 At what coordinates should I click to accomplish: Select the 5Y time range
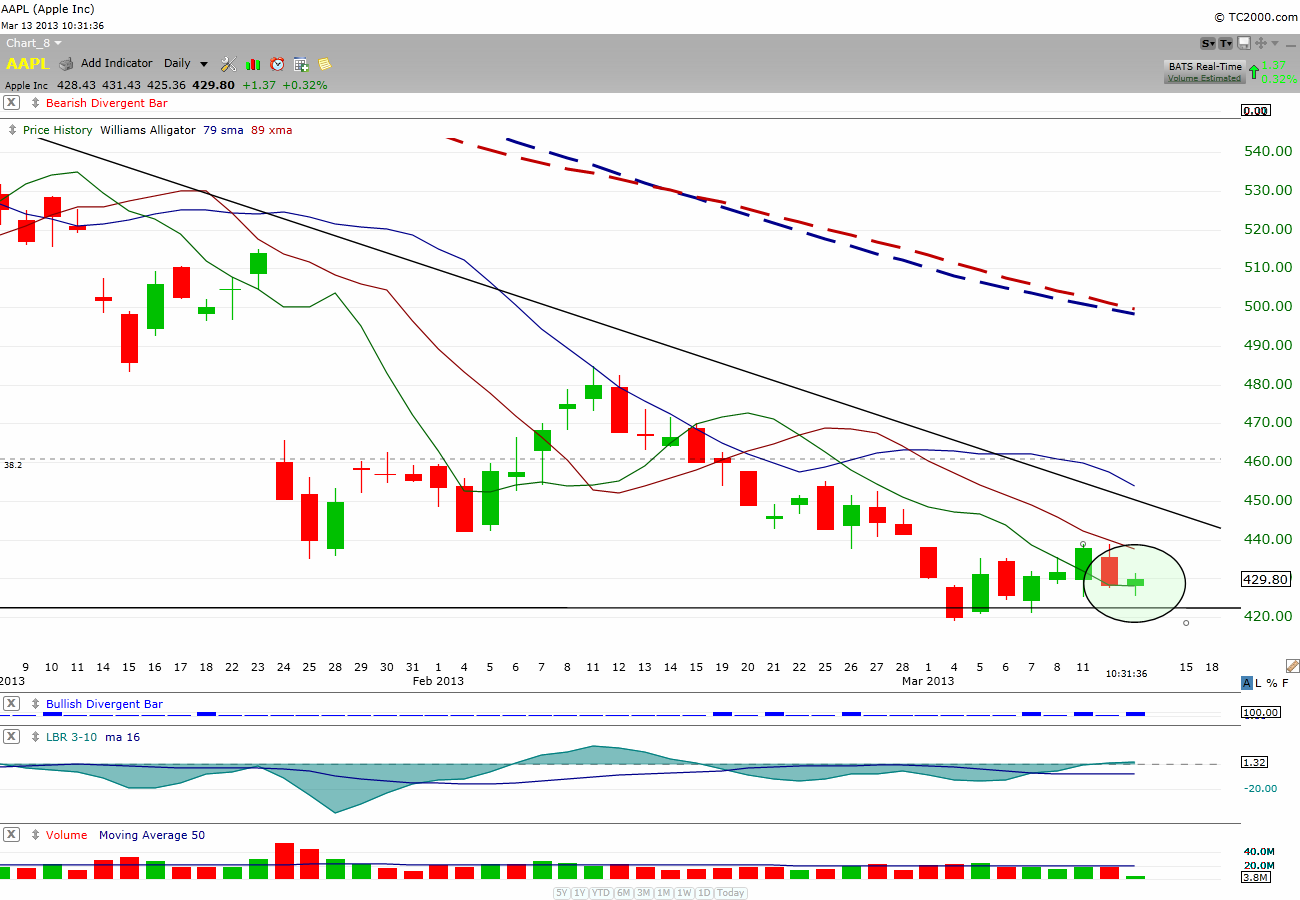coord(562,893)
